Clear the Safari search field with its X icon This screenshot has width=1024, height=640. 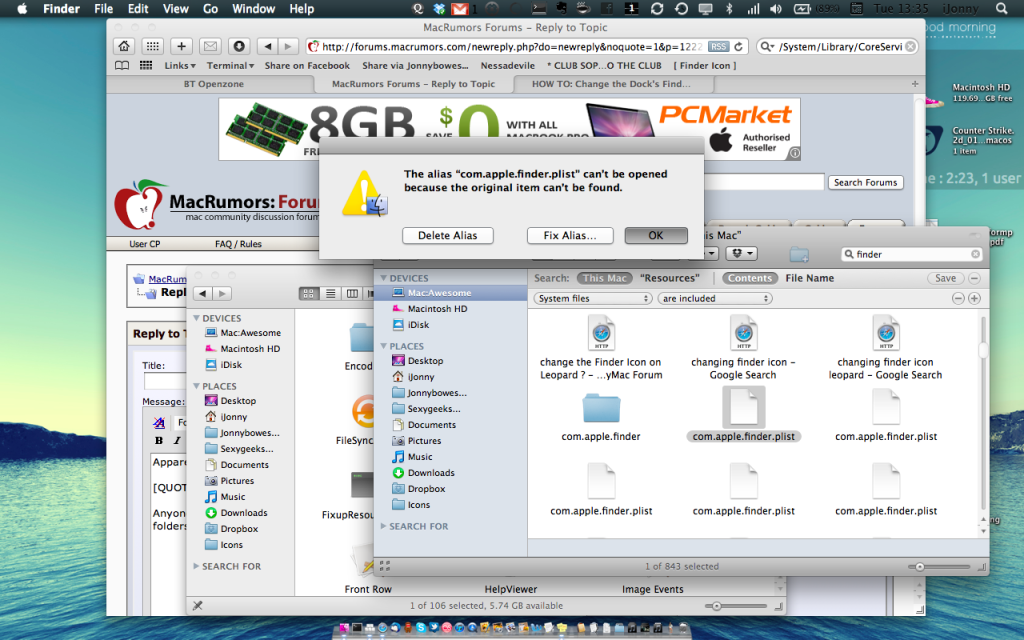pyautogui.click(x=910, y=46)
